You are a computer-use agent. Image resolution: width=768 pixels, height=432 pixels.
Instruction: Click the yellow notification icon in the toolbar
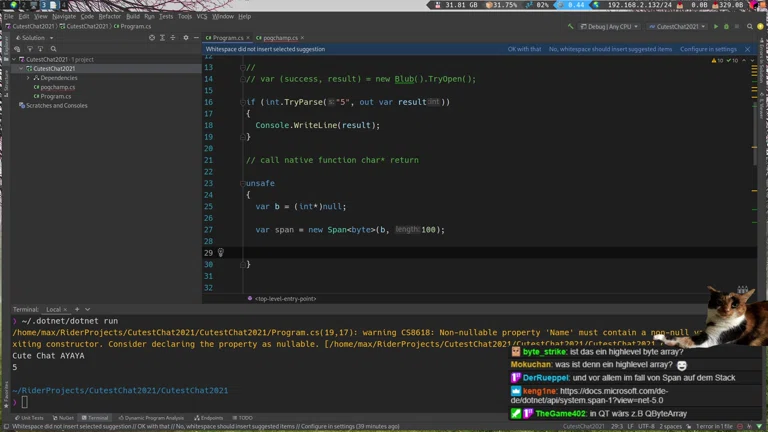pyautogui.click(x=760, y=26)
